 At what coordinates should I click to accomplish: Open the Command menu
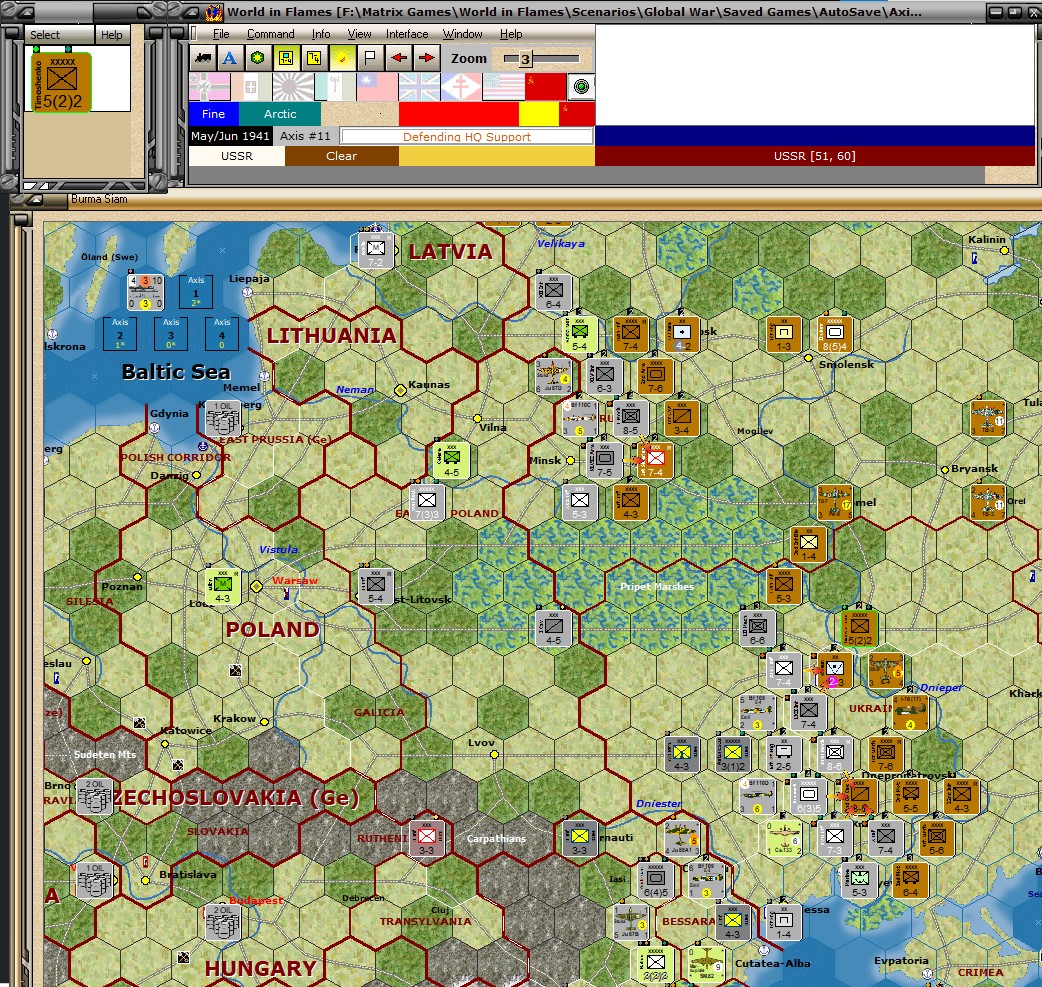[x=270, y=34]
